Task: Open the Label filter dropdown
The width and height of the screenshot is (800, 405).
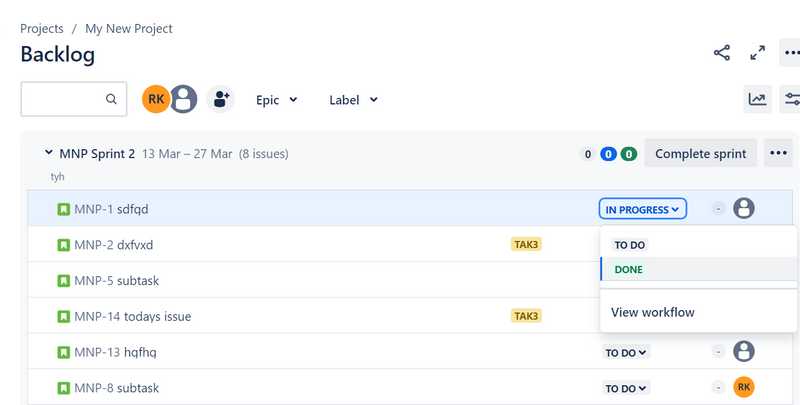Action: 353,100
